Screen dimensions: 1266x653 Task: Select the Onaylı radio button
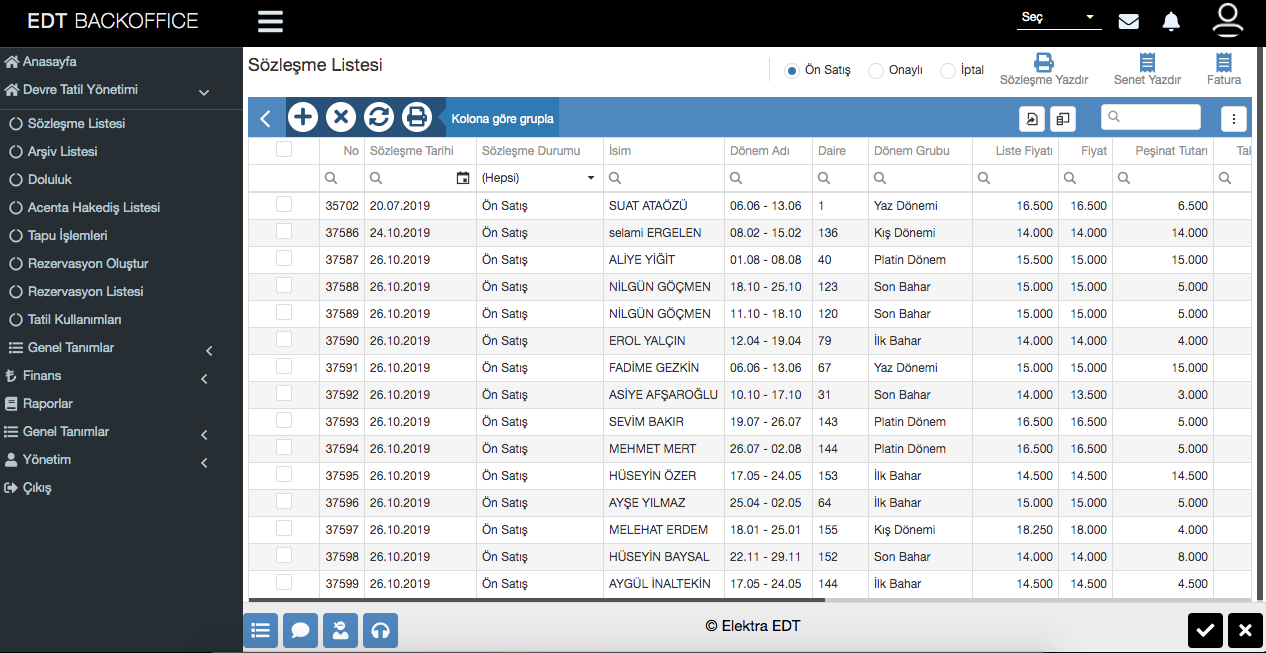[876, 70]
